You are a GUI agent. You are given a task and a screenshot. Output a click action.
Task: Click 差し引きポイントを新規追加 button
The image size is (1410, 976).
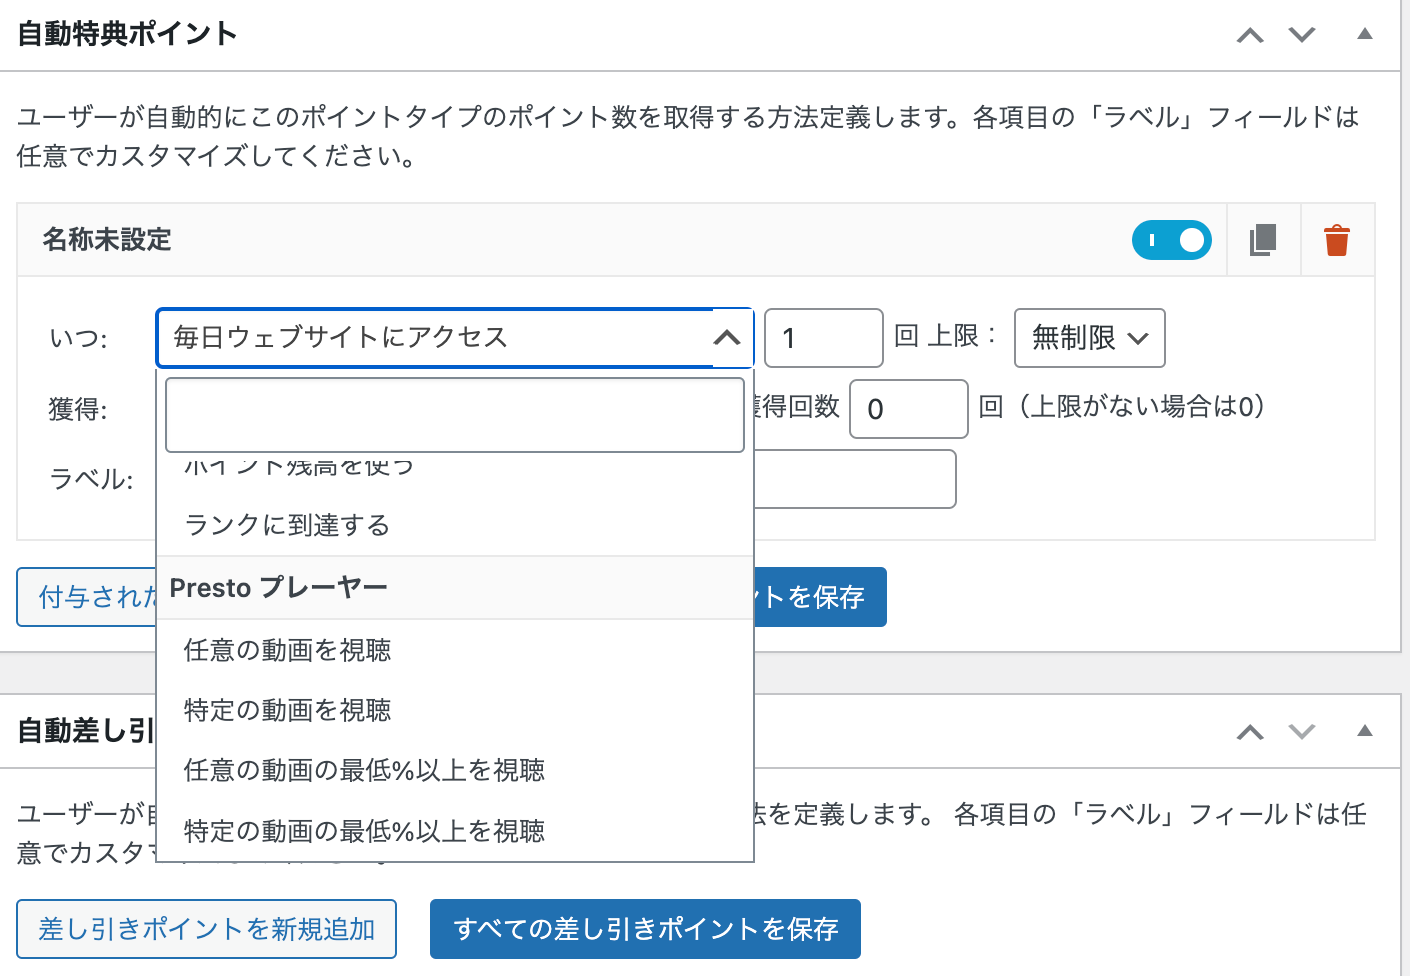pyautogui.click(x=207, y=929)
